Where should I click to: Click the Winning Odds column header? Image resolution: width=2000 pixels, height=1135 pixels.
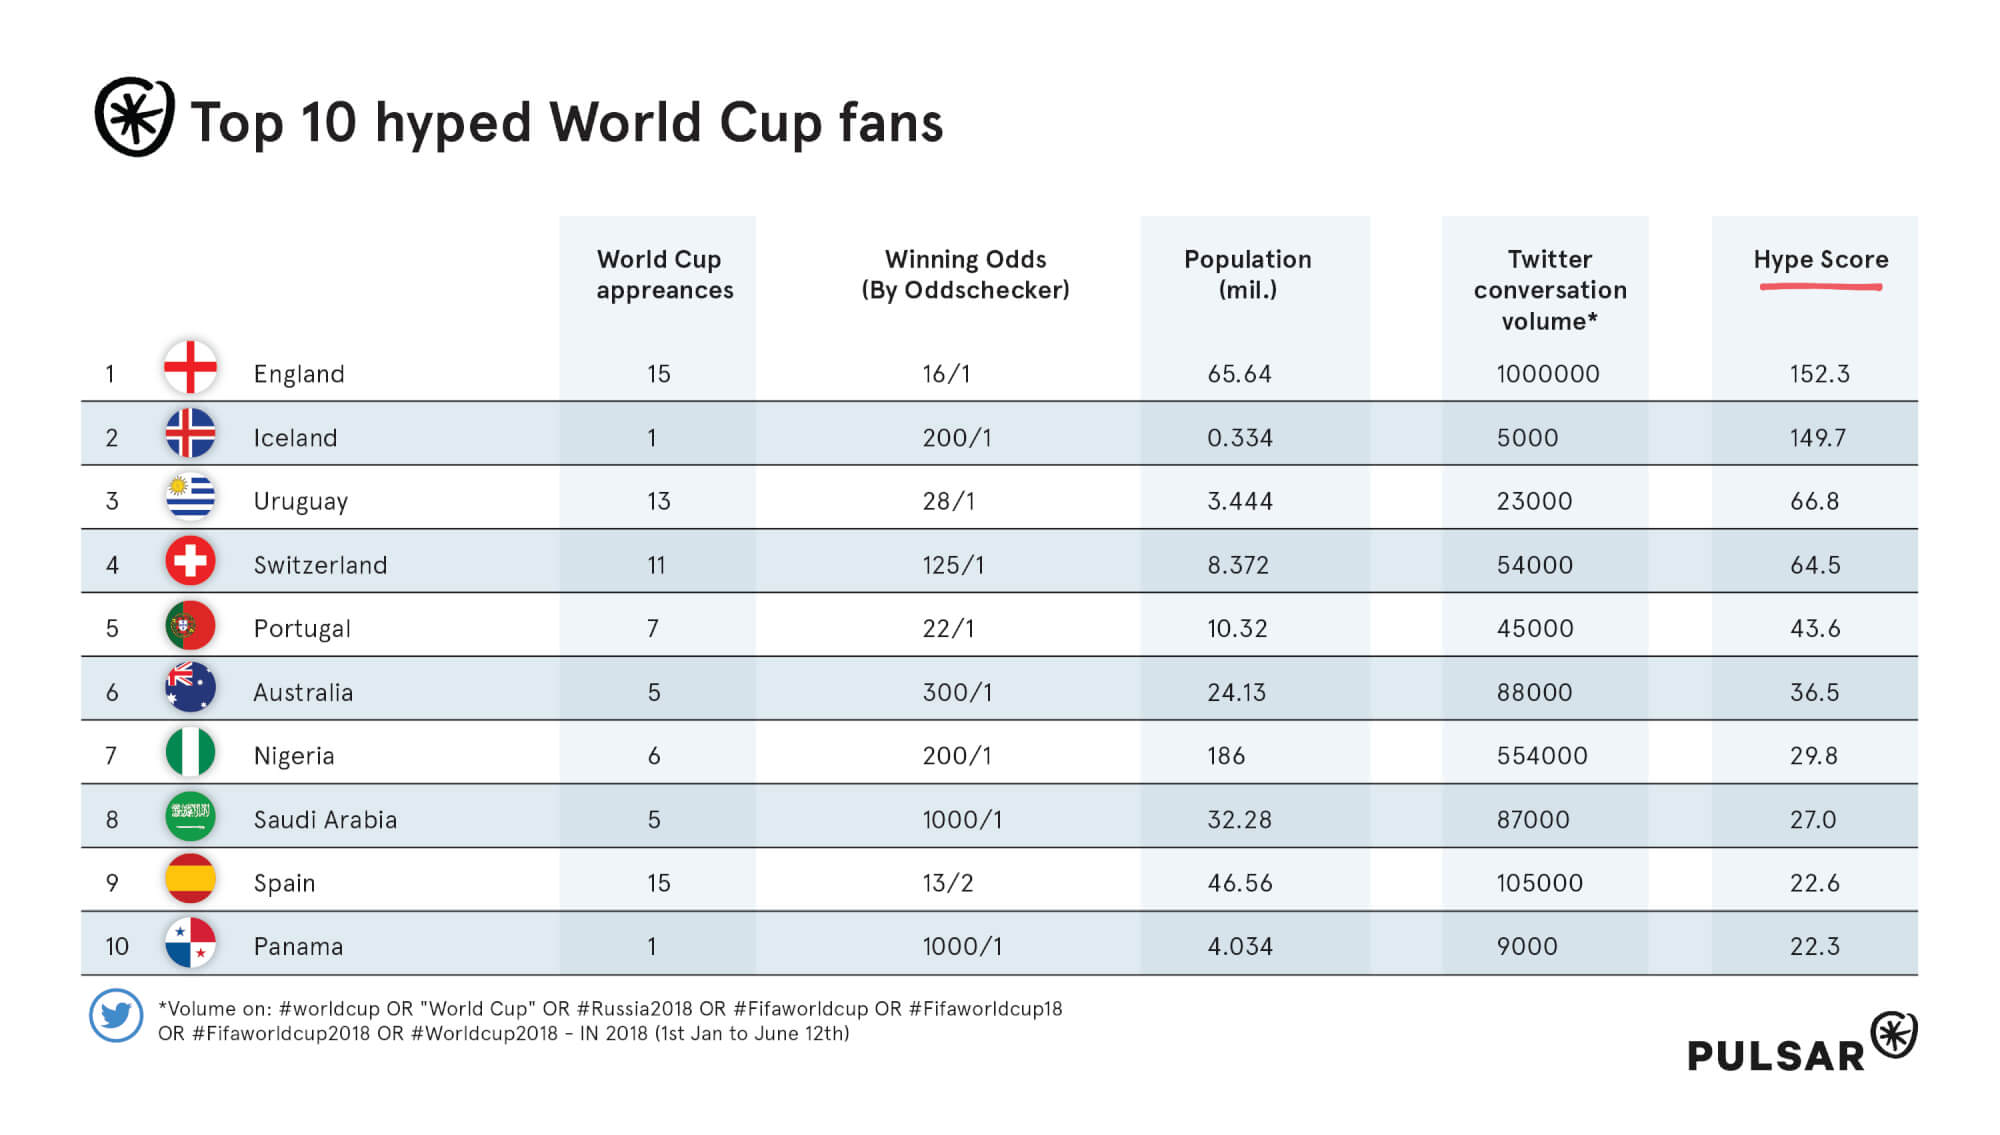pyautogui.click(x=965, y=275)
